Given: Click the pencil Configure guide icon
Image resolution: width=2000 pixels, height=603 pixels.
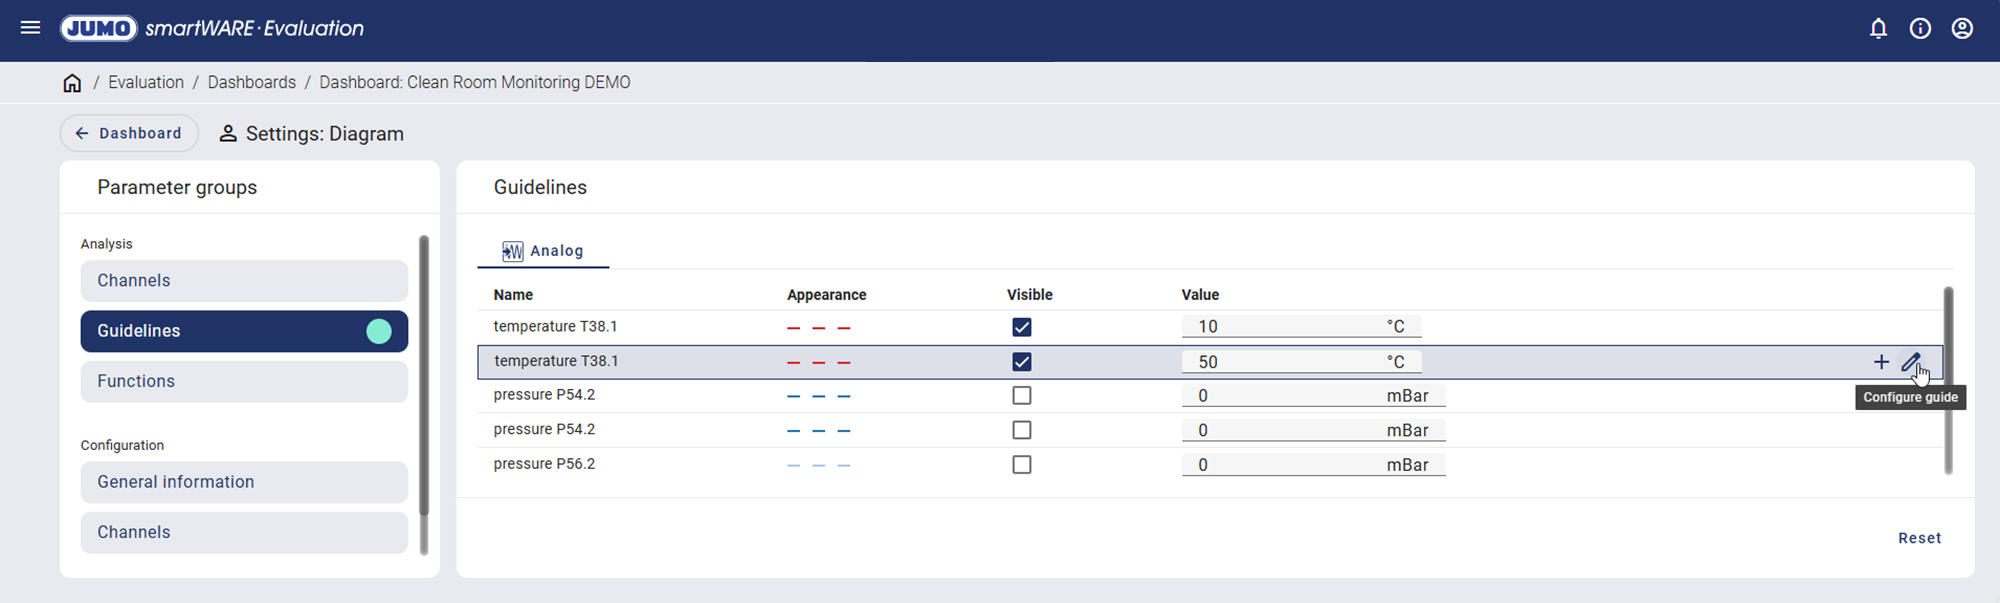Looking at the screenshot, I should [x=1910, y=362].
